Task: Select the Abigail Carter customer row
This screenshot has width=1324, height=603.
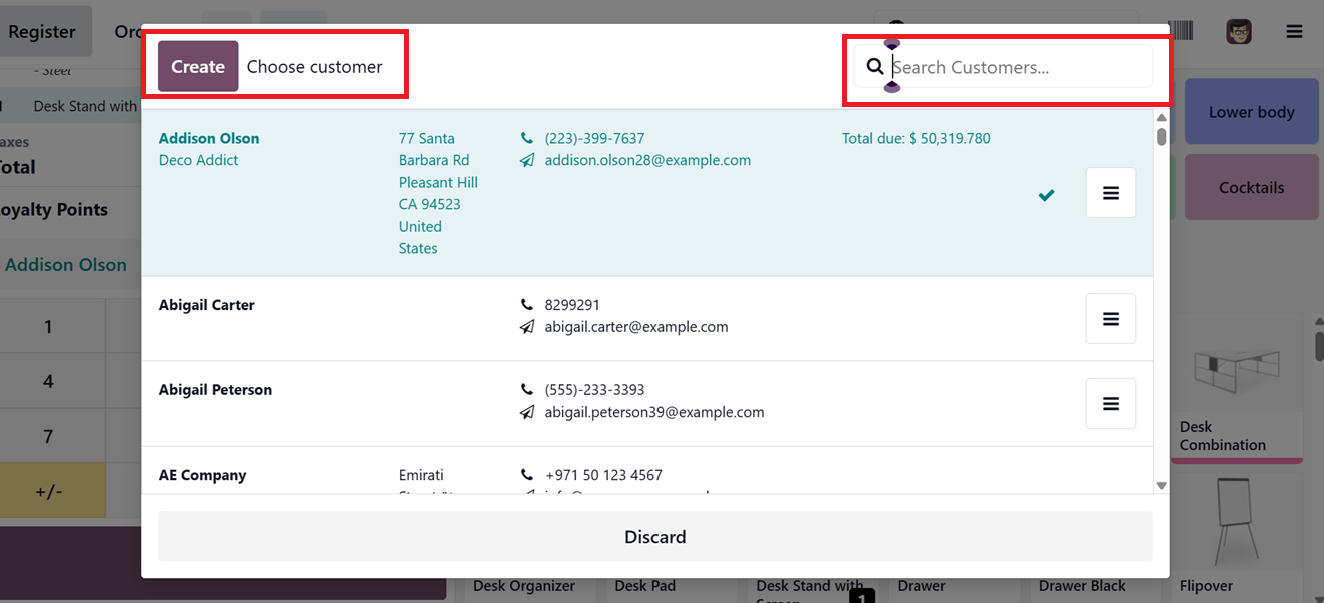Action: click(x=330, y=316)
